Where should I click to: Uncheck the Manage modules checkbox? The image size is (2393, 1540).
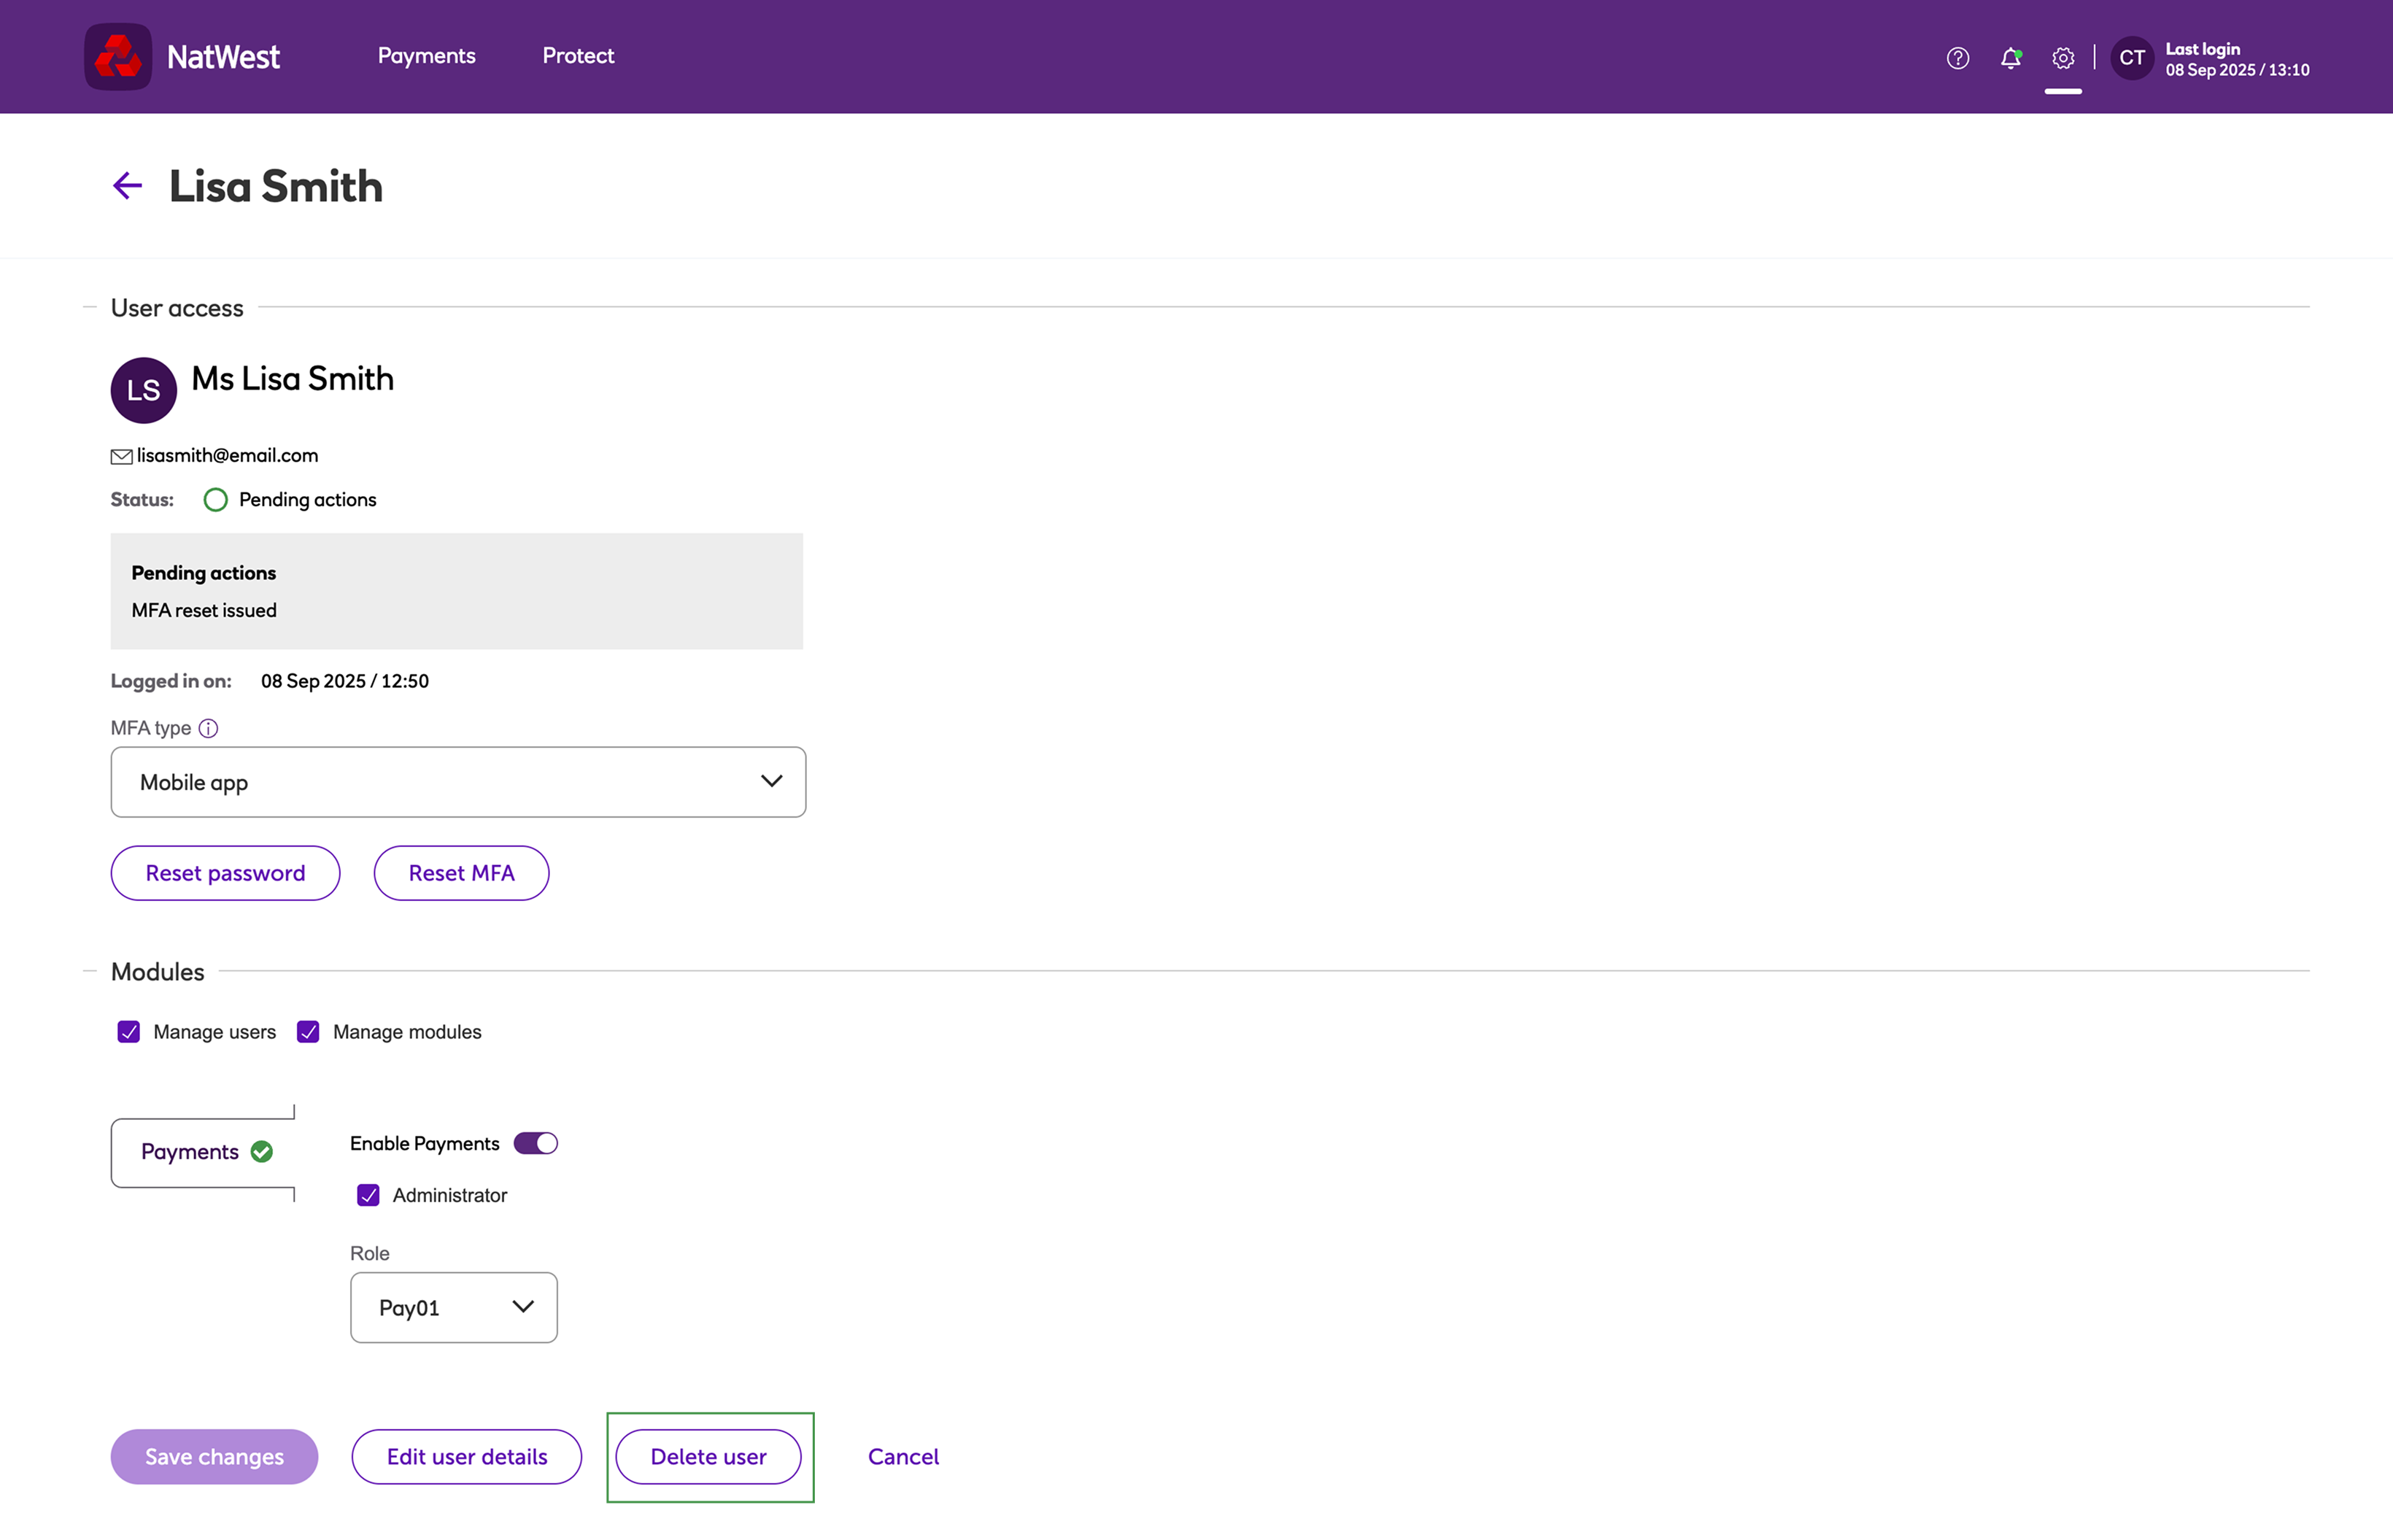[x=308, y=1032]
